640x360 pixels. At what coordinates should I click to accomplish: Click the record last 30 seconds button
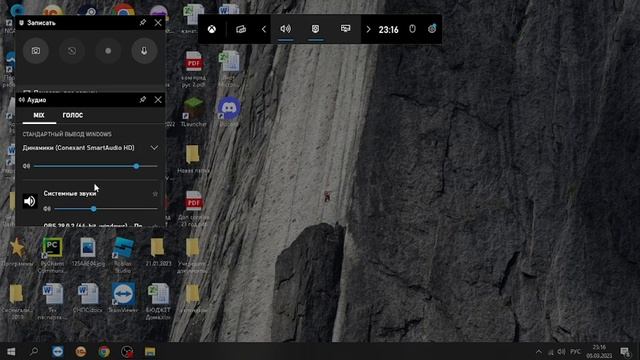pos(72,51)
